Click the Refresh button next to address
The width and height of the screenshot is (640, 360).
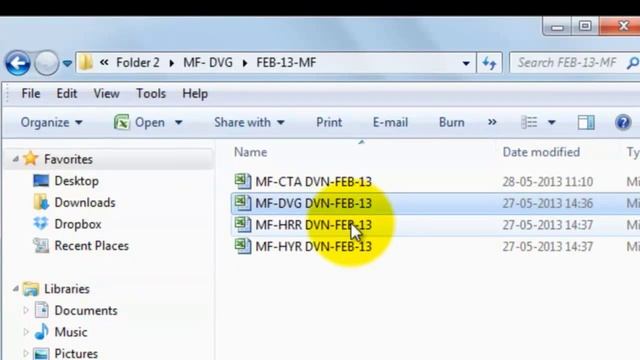click(489, 63)
